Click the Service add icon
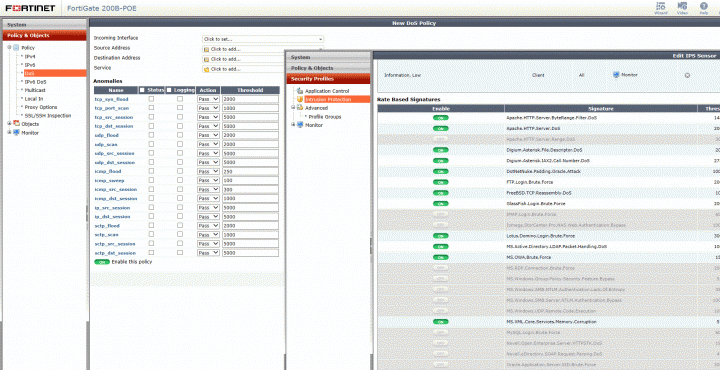Image resolution: width=720 pixels, height=370 pixels. coord(207,69)
